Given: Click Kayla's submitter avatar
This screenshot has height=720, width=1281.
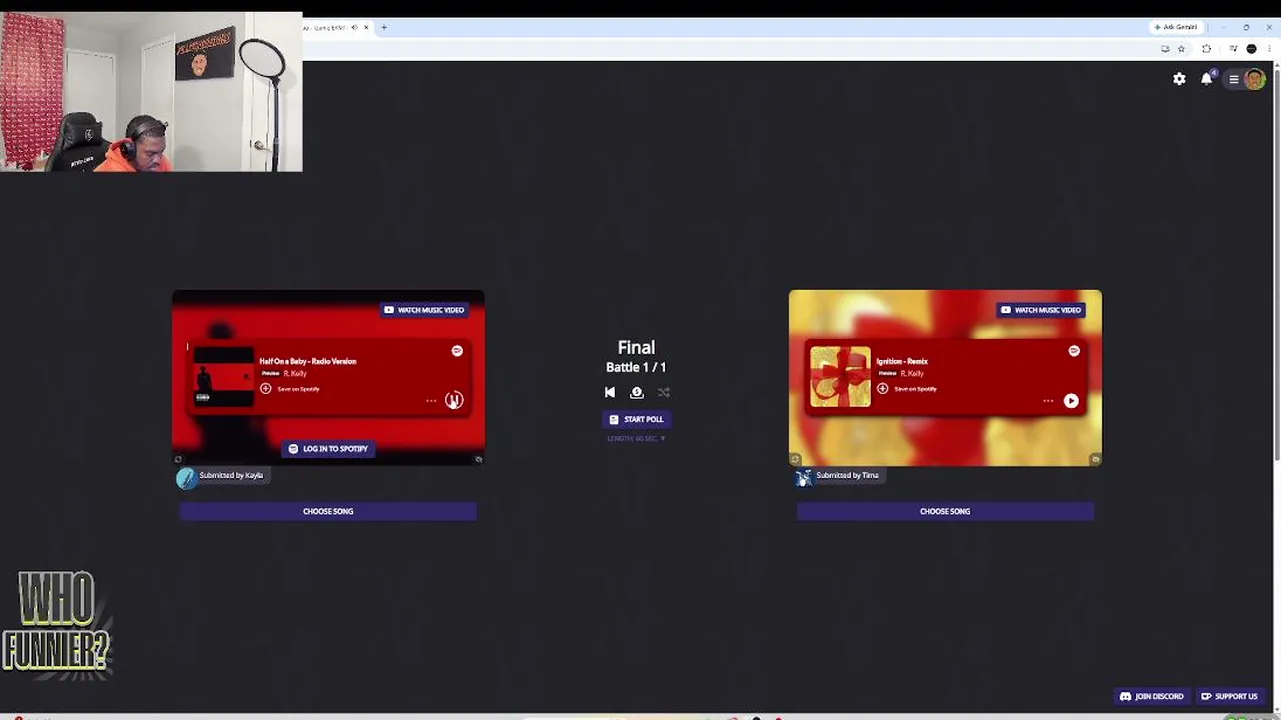Looking at the screenshot, I should click(186, 478).
